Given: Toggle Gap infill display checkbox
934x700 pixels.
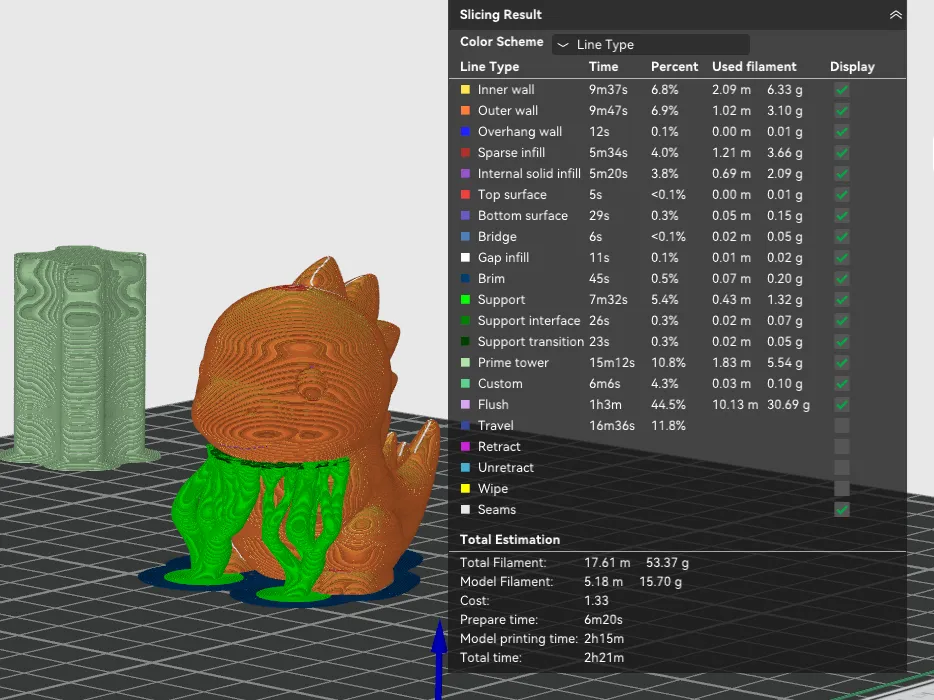Looking at the screenshot, I should (x=842, y=258).
